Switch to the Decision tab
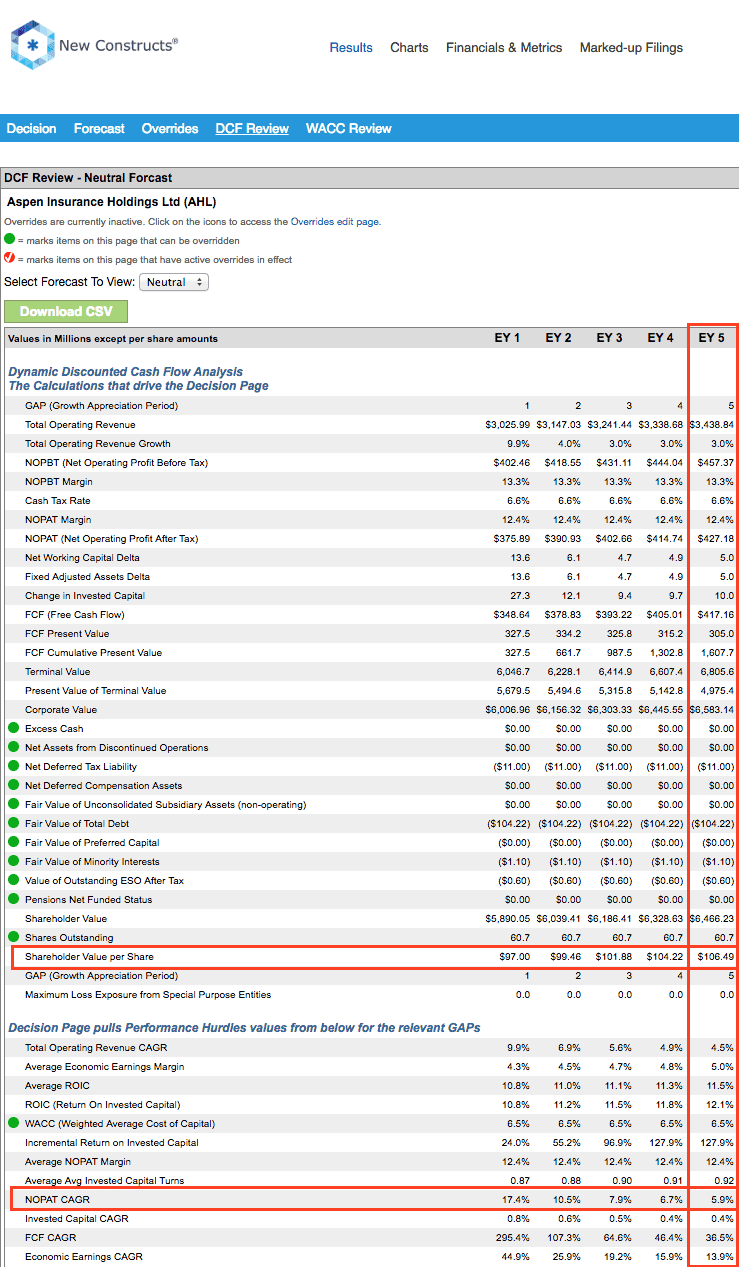The image size is (739, 1267). click(x=31, y=128)
